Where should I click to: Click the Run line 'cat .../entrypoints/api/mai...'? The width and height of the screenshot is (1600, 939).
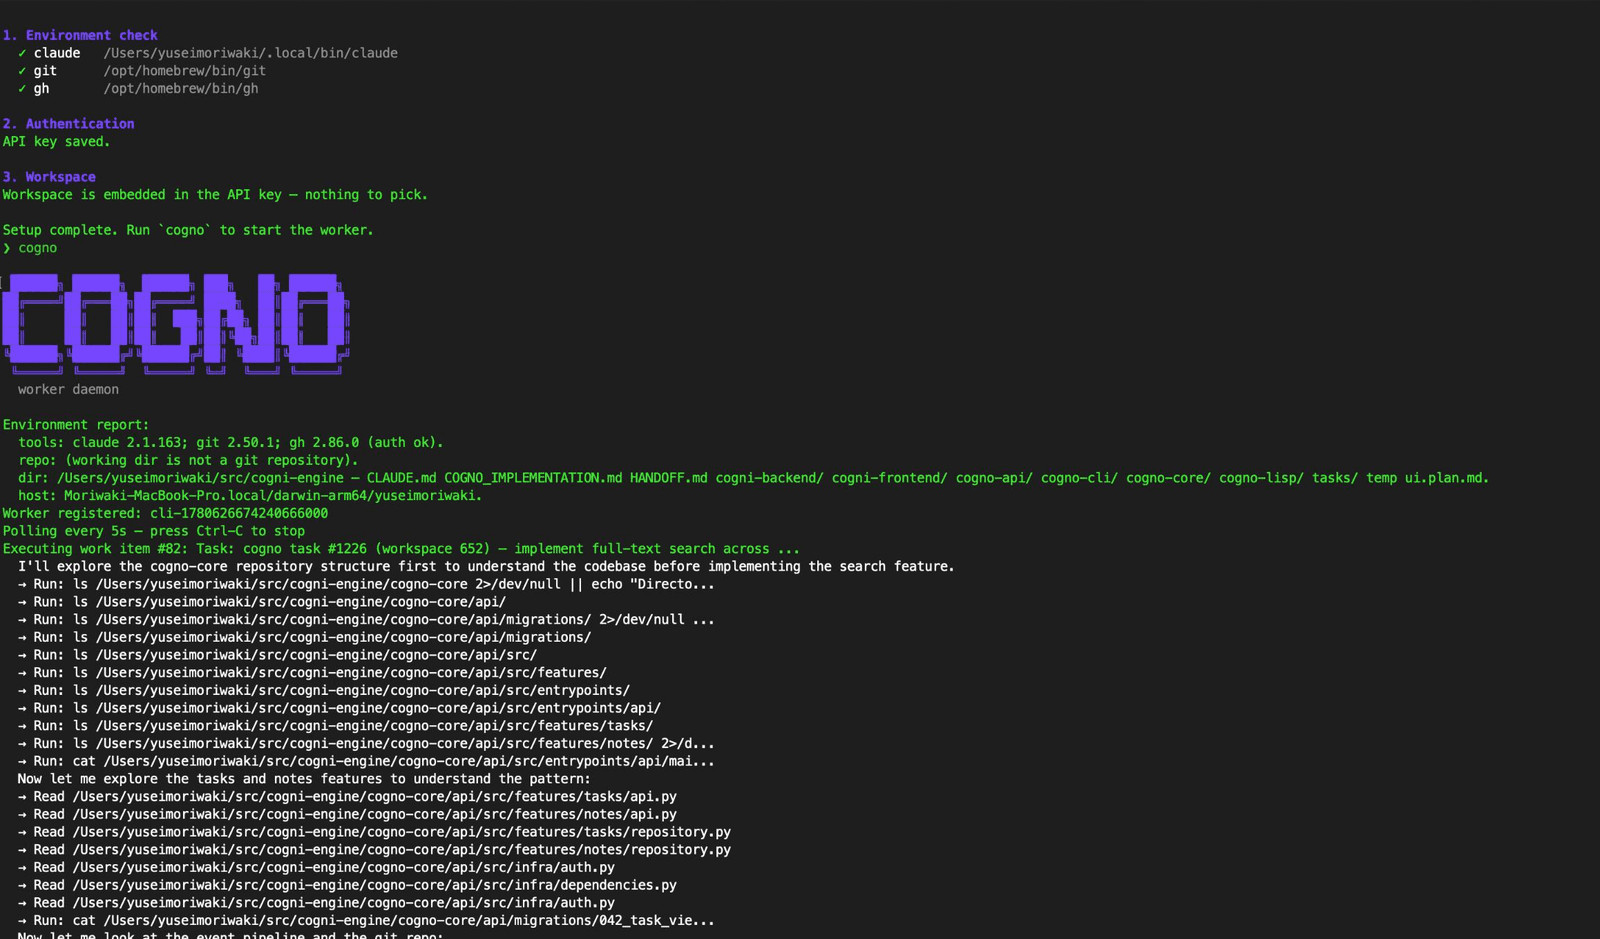(366, 762)
